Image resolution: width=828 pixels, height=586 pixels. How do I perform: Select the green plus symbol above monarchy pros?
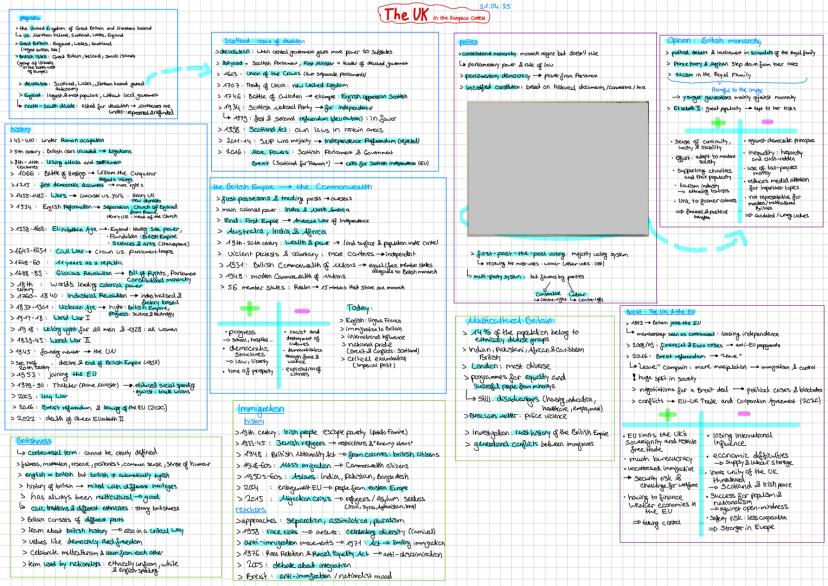click(716, 122)
